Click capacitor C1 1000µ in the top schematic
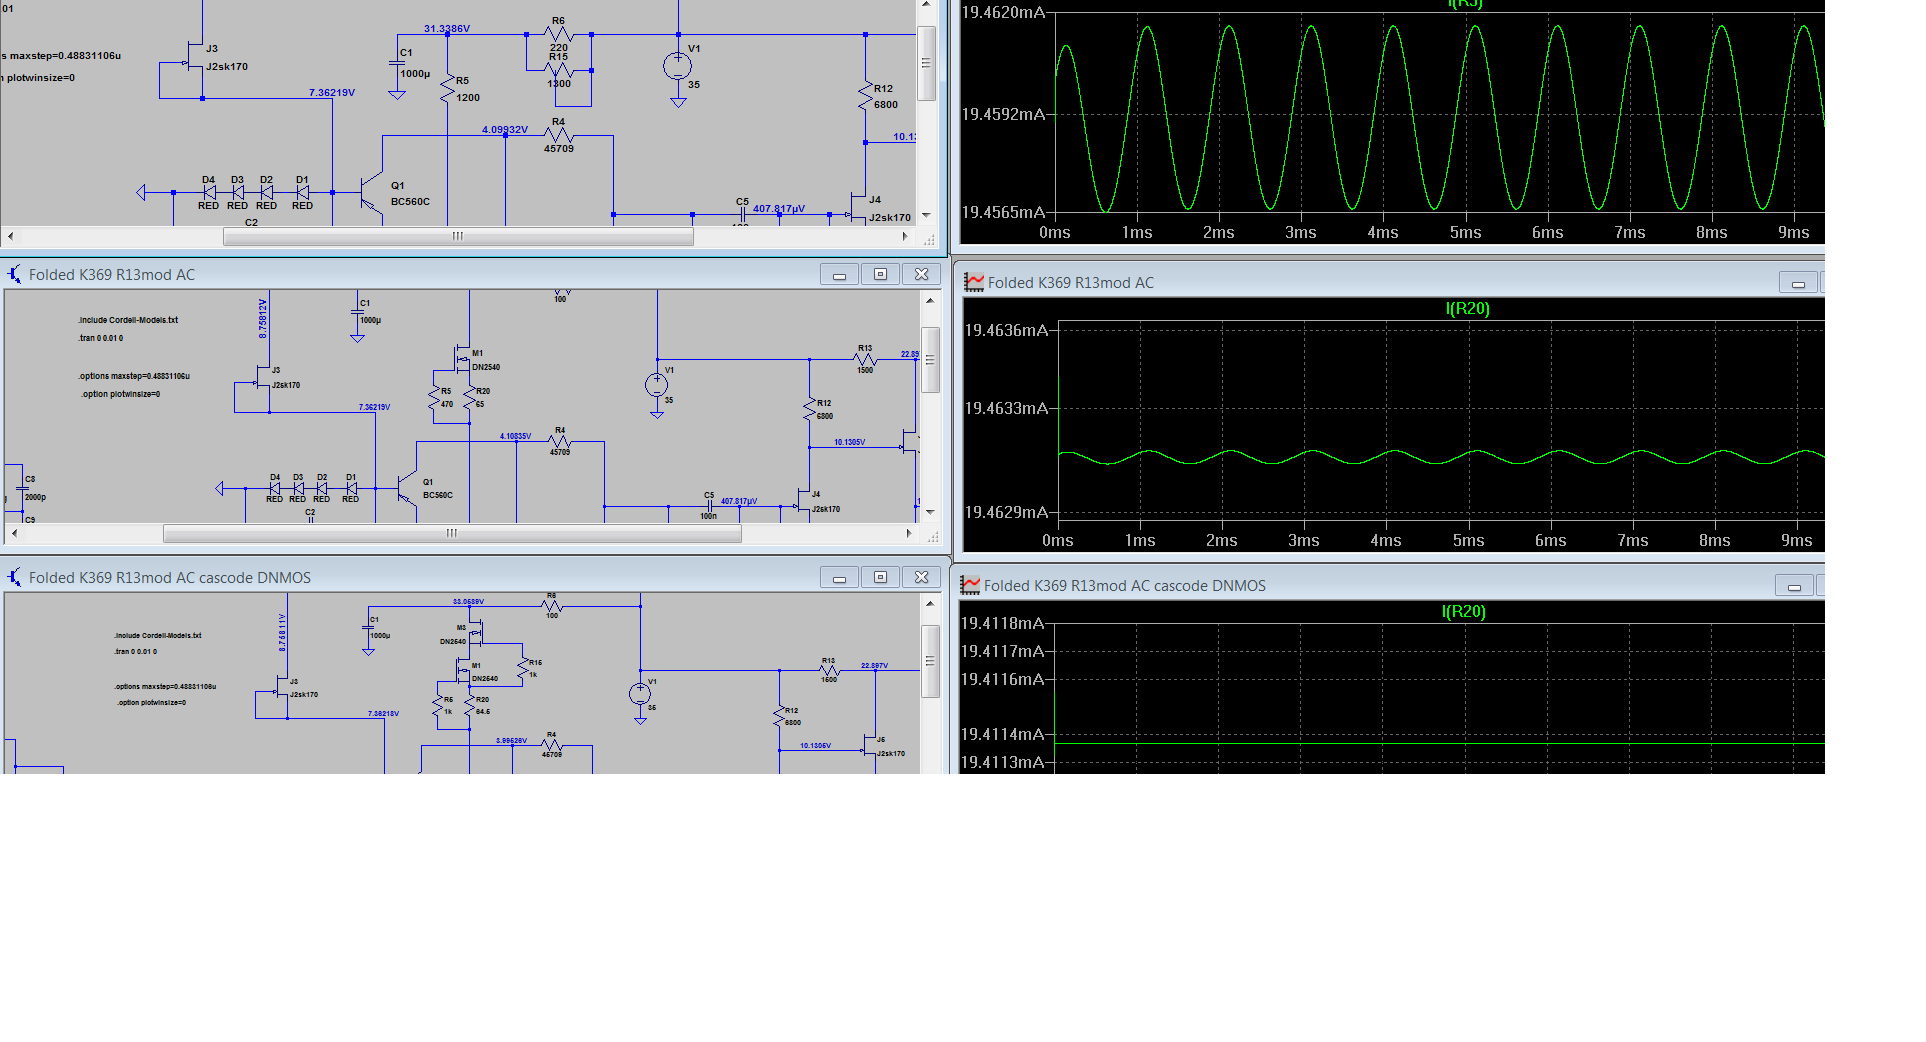Screen dimensions: 1926x1042 (x=397, y=63)
